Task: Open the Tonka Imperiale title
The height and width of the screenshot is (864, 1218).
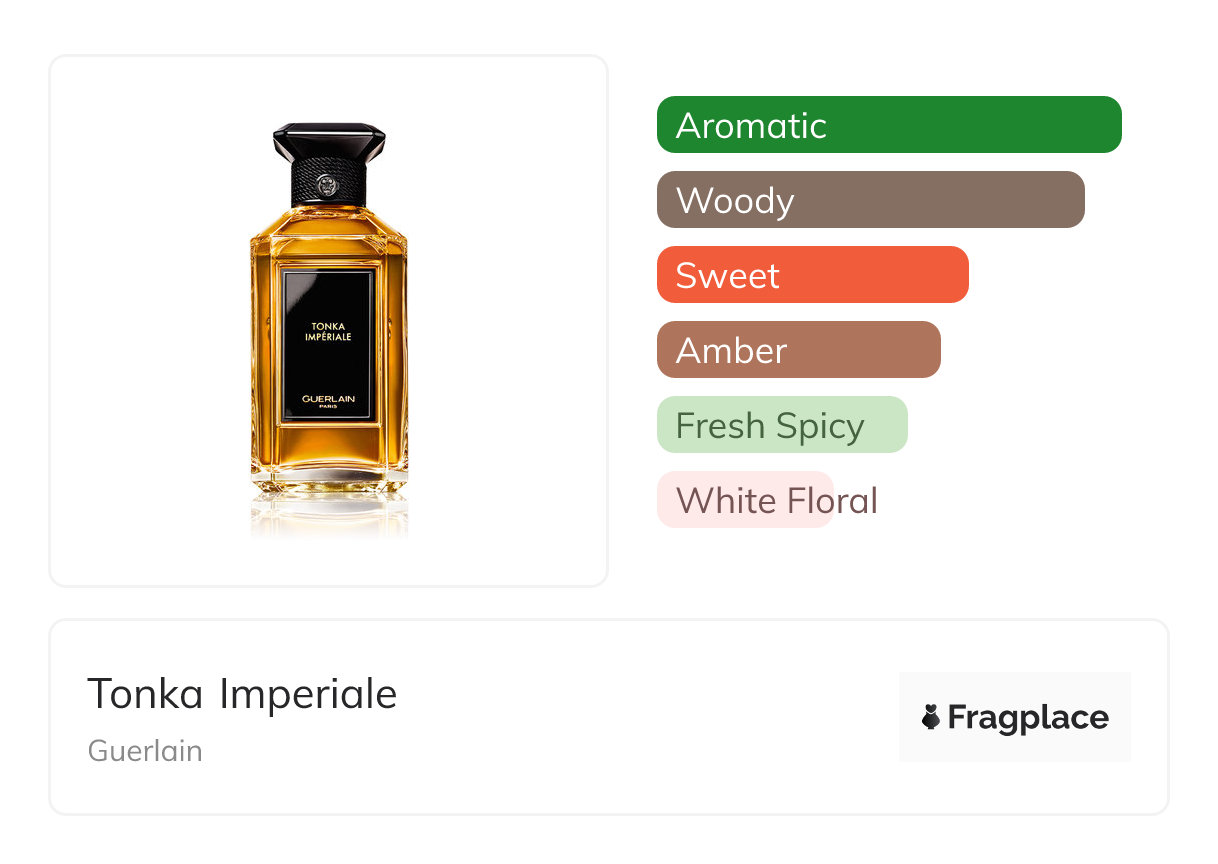Action: click(x=242, y=693)
